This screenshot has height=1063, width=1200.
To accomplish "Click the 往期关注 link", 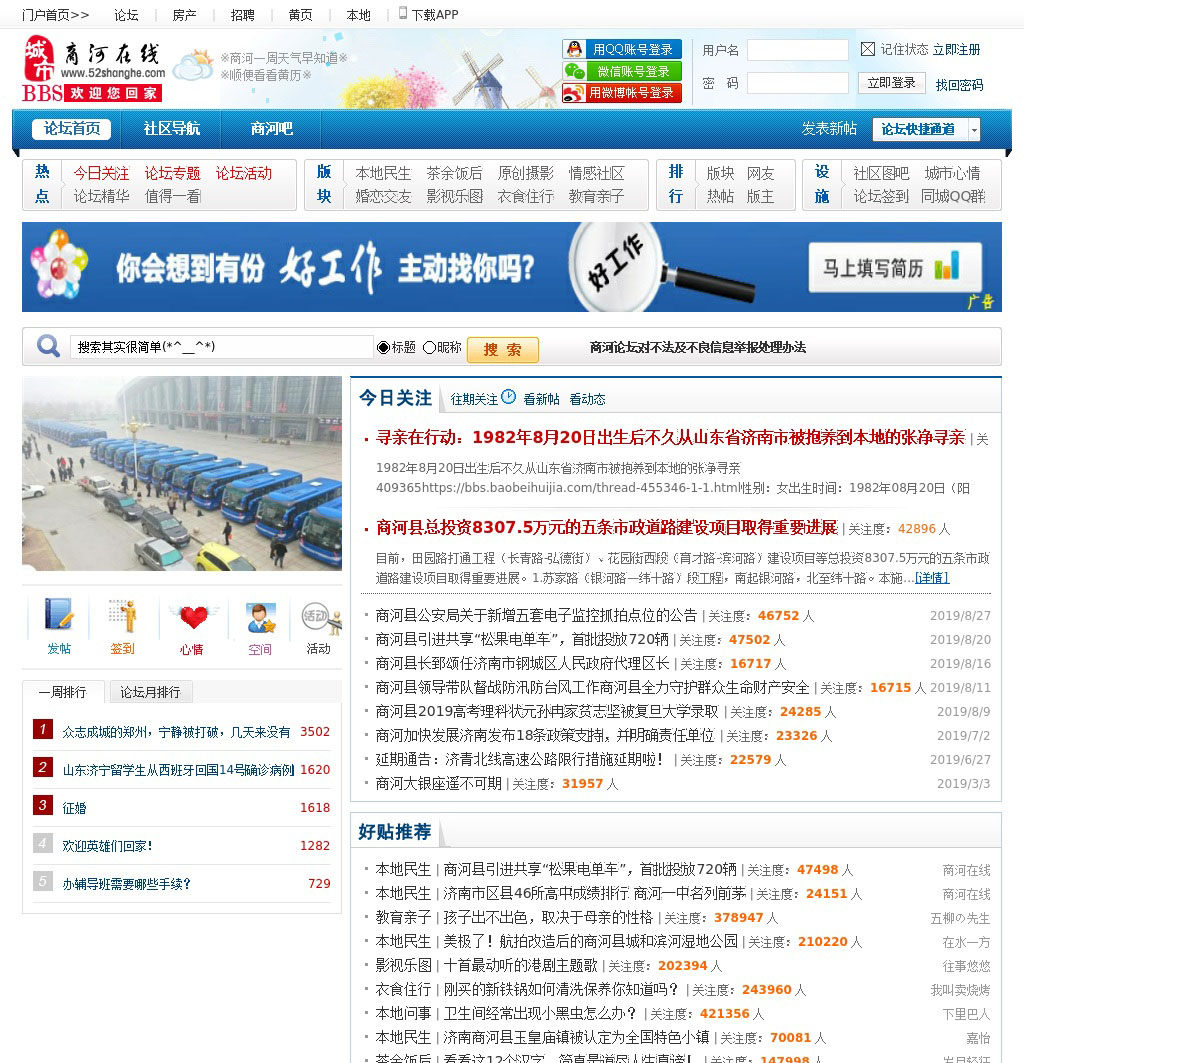I will pyautogui.click(x=474, y=399).
